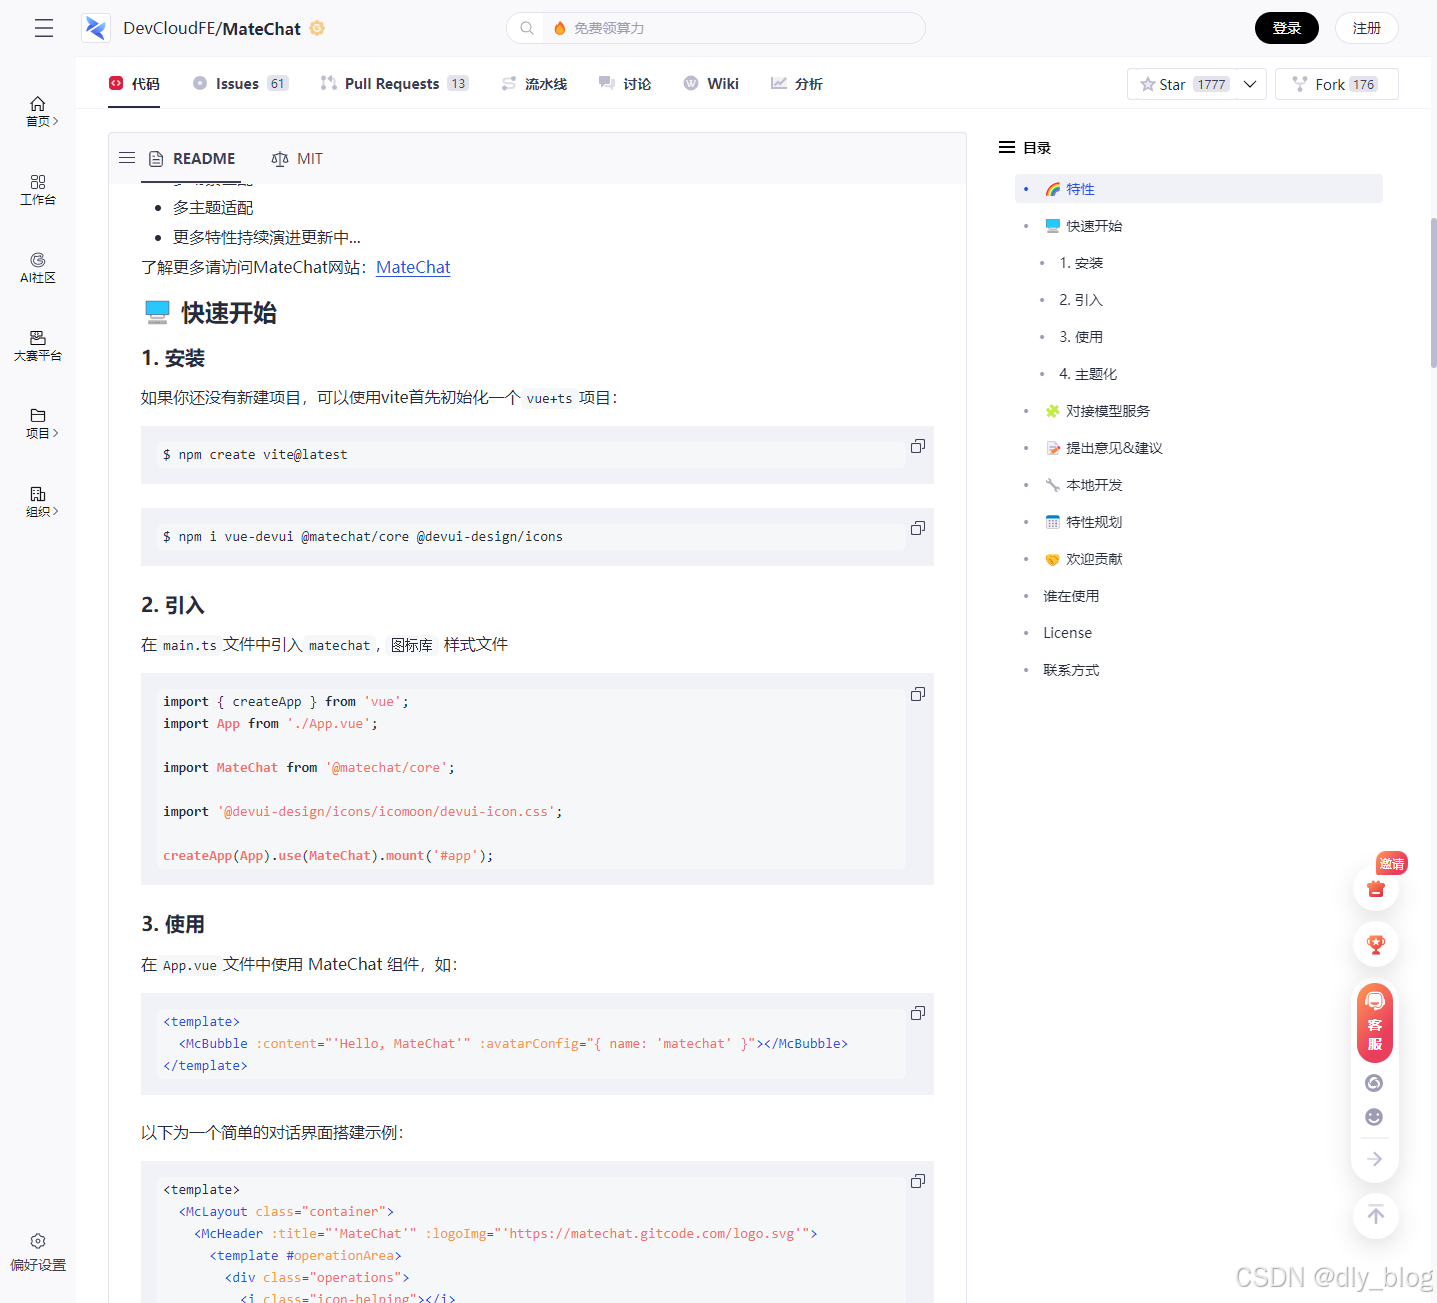Click the verified badge beside MateChat
Image resolution: width=1437 pixels, height=1303 pixels.
[x=317, y=28]
